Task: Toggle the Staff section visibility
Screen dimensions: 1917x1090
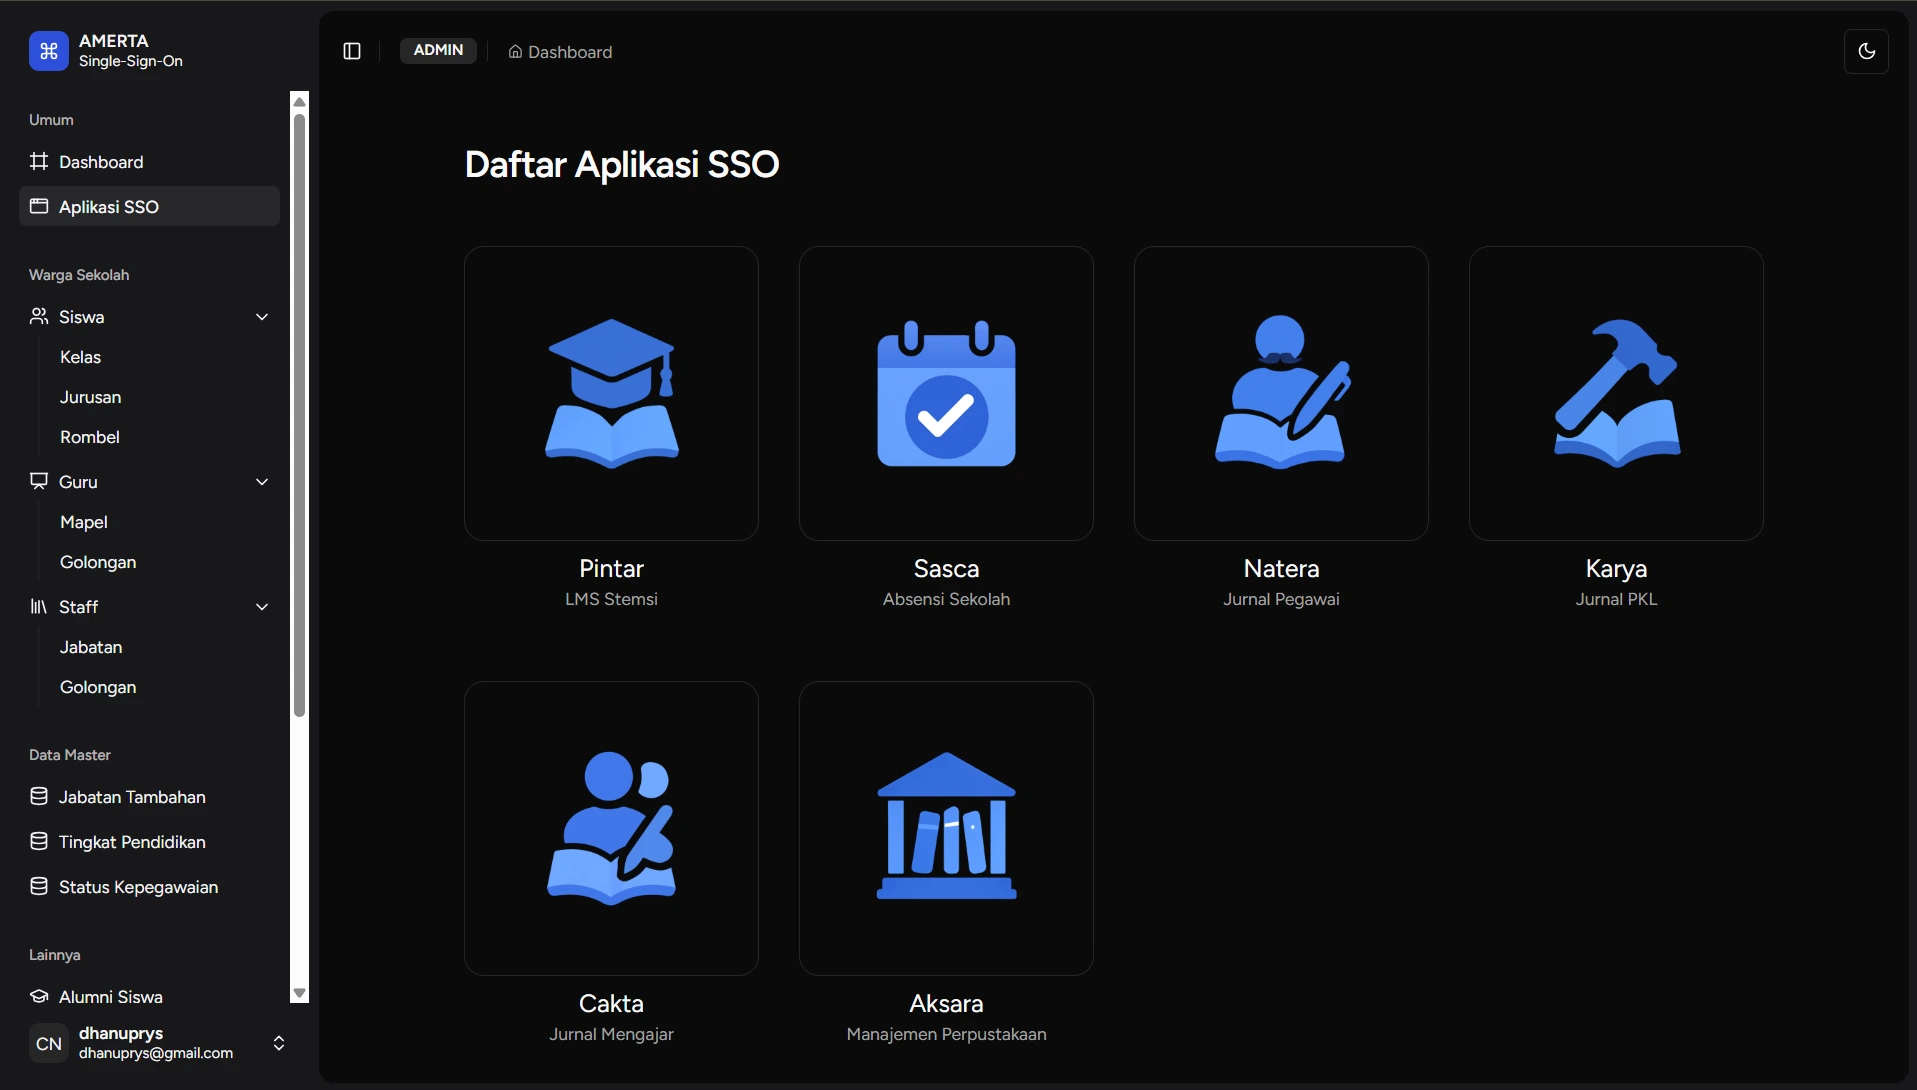Action: click(x=262, y=607)
